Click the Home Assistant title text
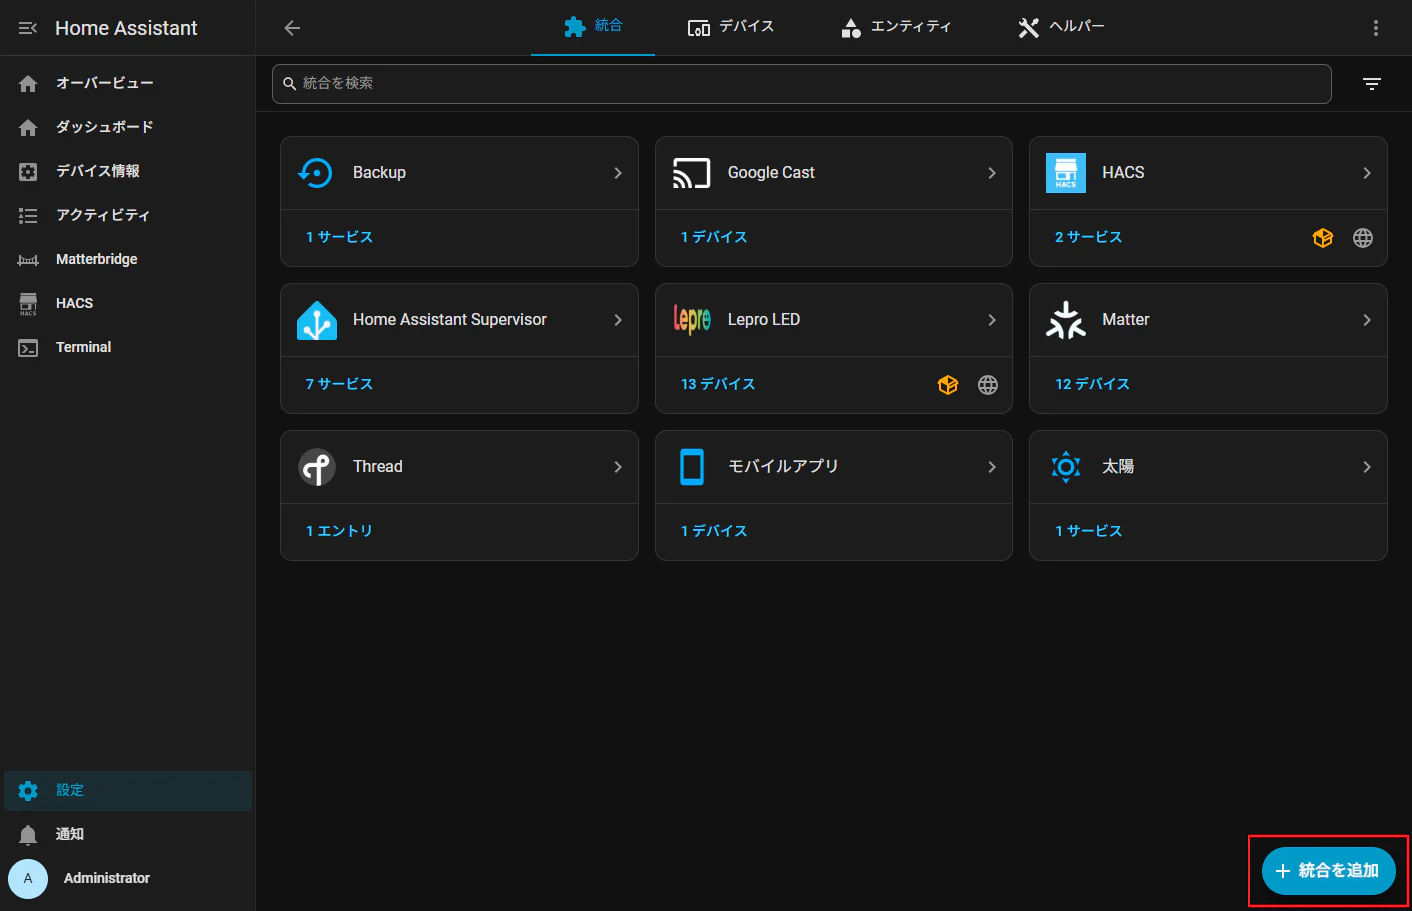 click(x=126, y=28)
